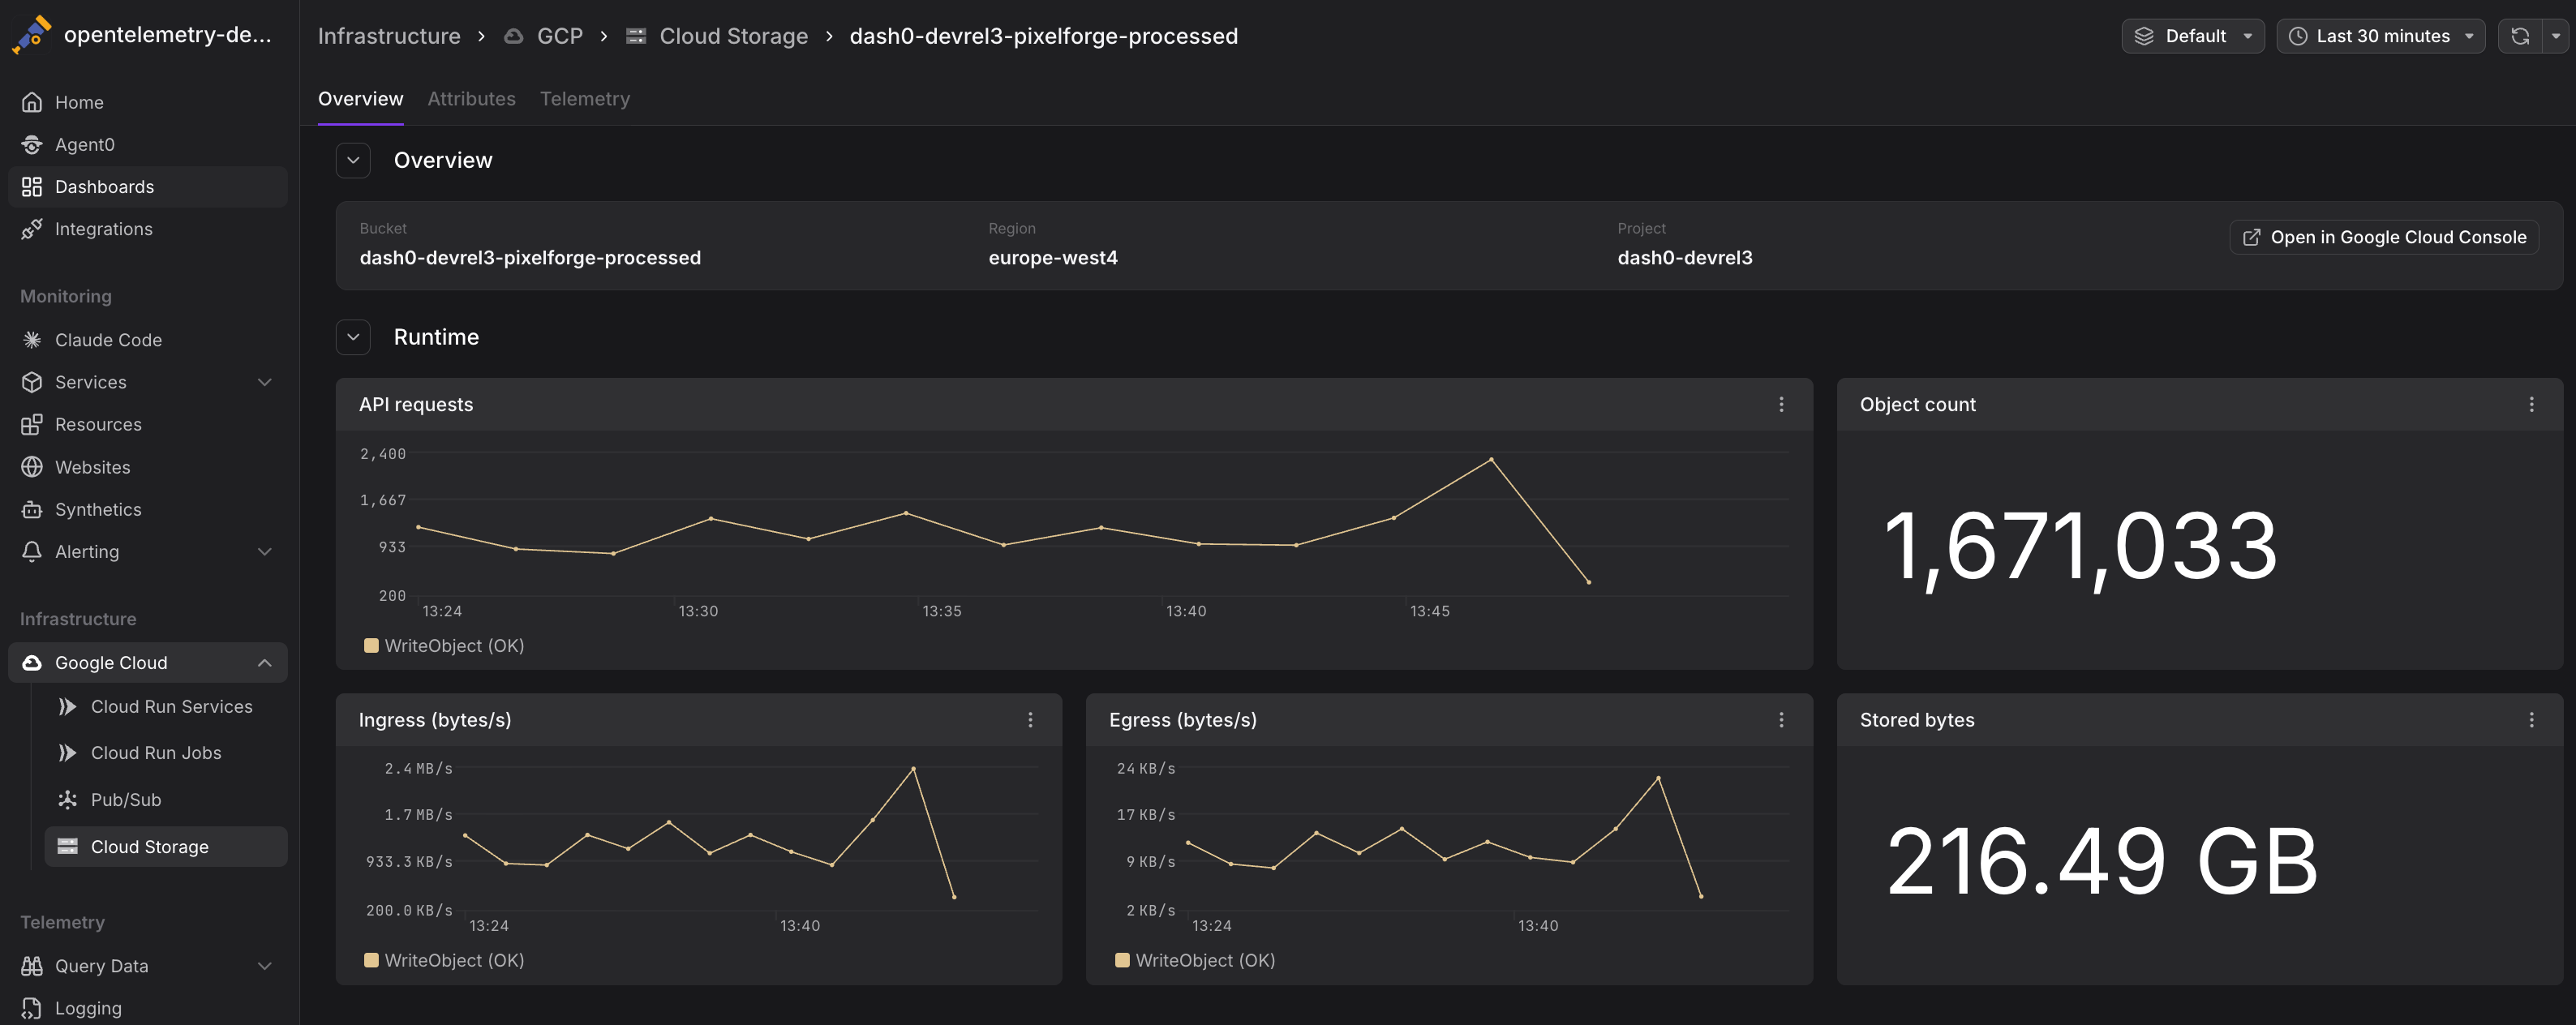Click Open in Google Cloud Console

point(2384,237)
